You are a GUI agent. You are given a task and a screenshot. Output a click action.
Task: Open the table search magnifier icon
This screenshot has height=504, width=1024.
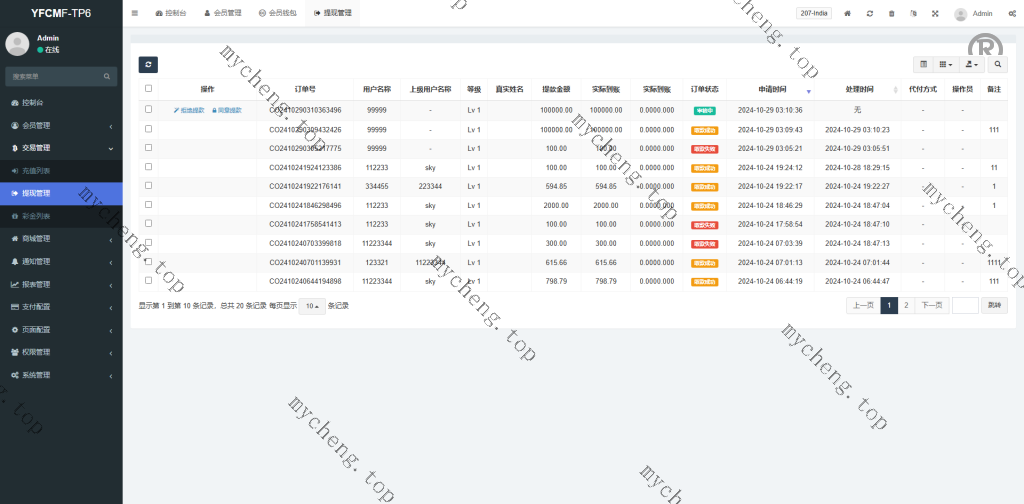click(x=998, y=64)
